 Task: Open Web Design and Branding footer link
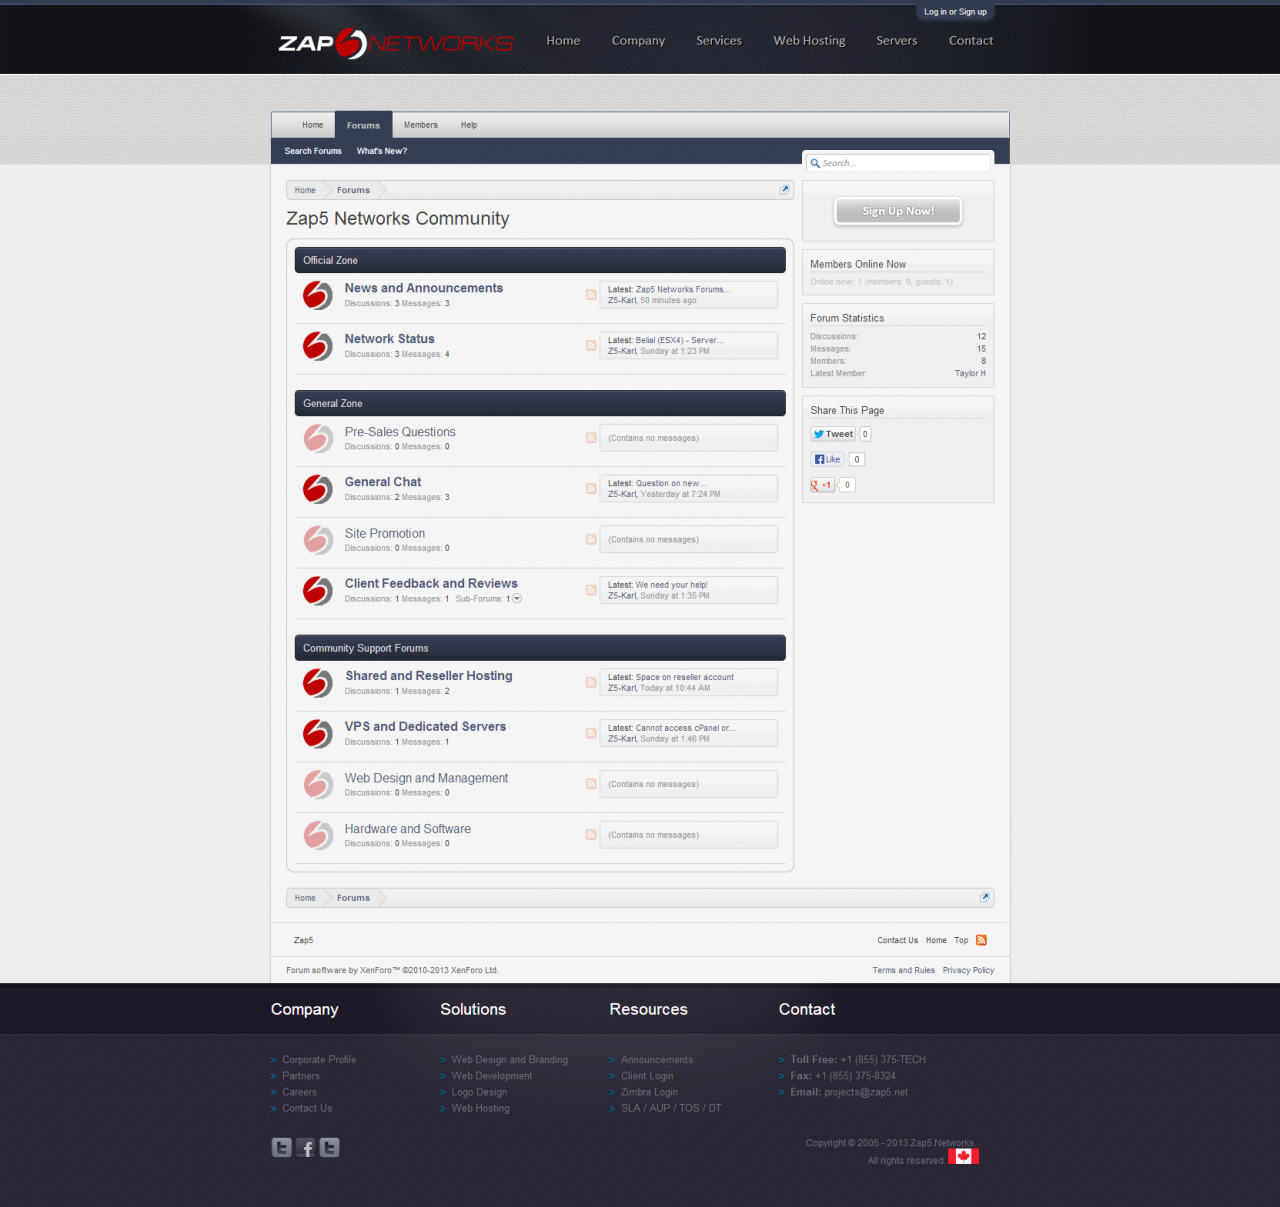[x=510, y=1060]
